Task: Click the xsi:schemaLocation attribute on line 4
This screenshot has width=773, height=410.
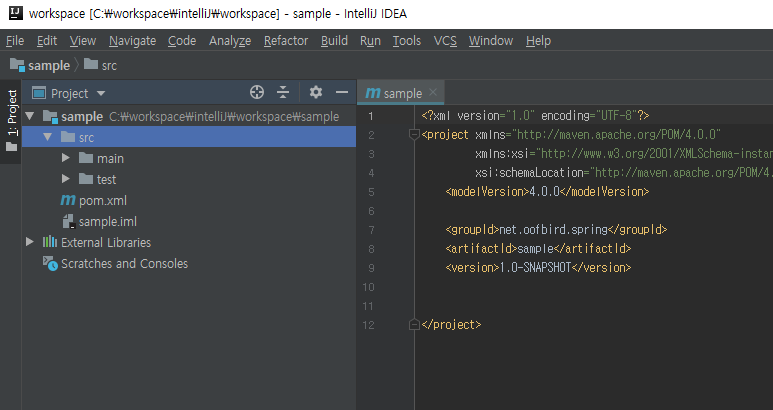Action: [624, 172]
